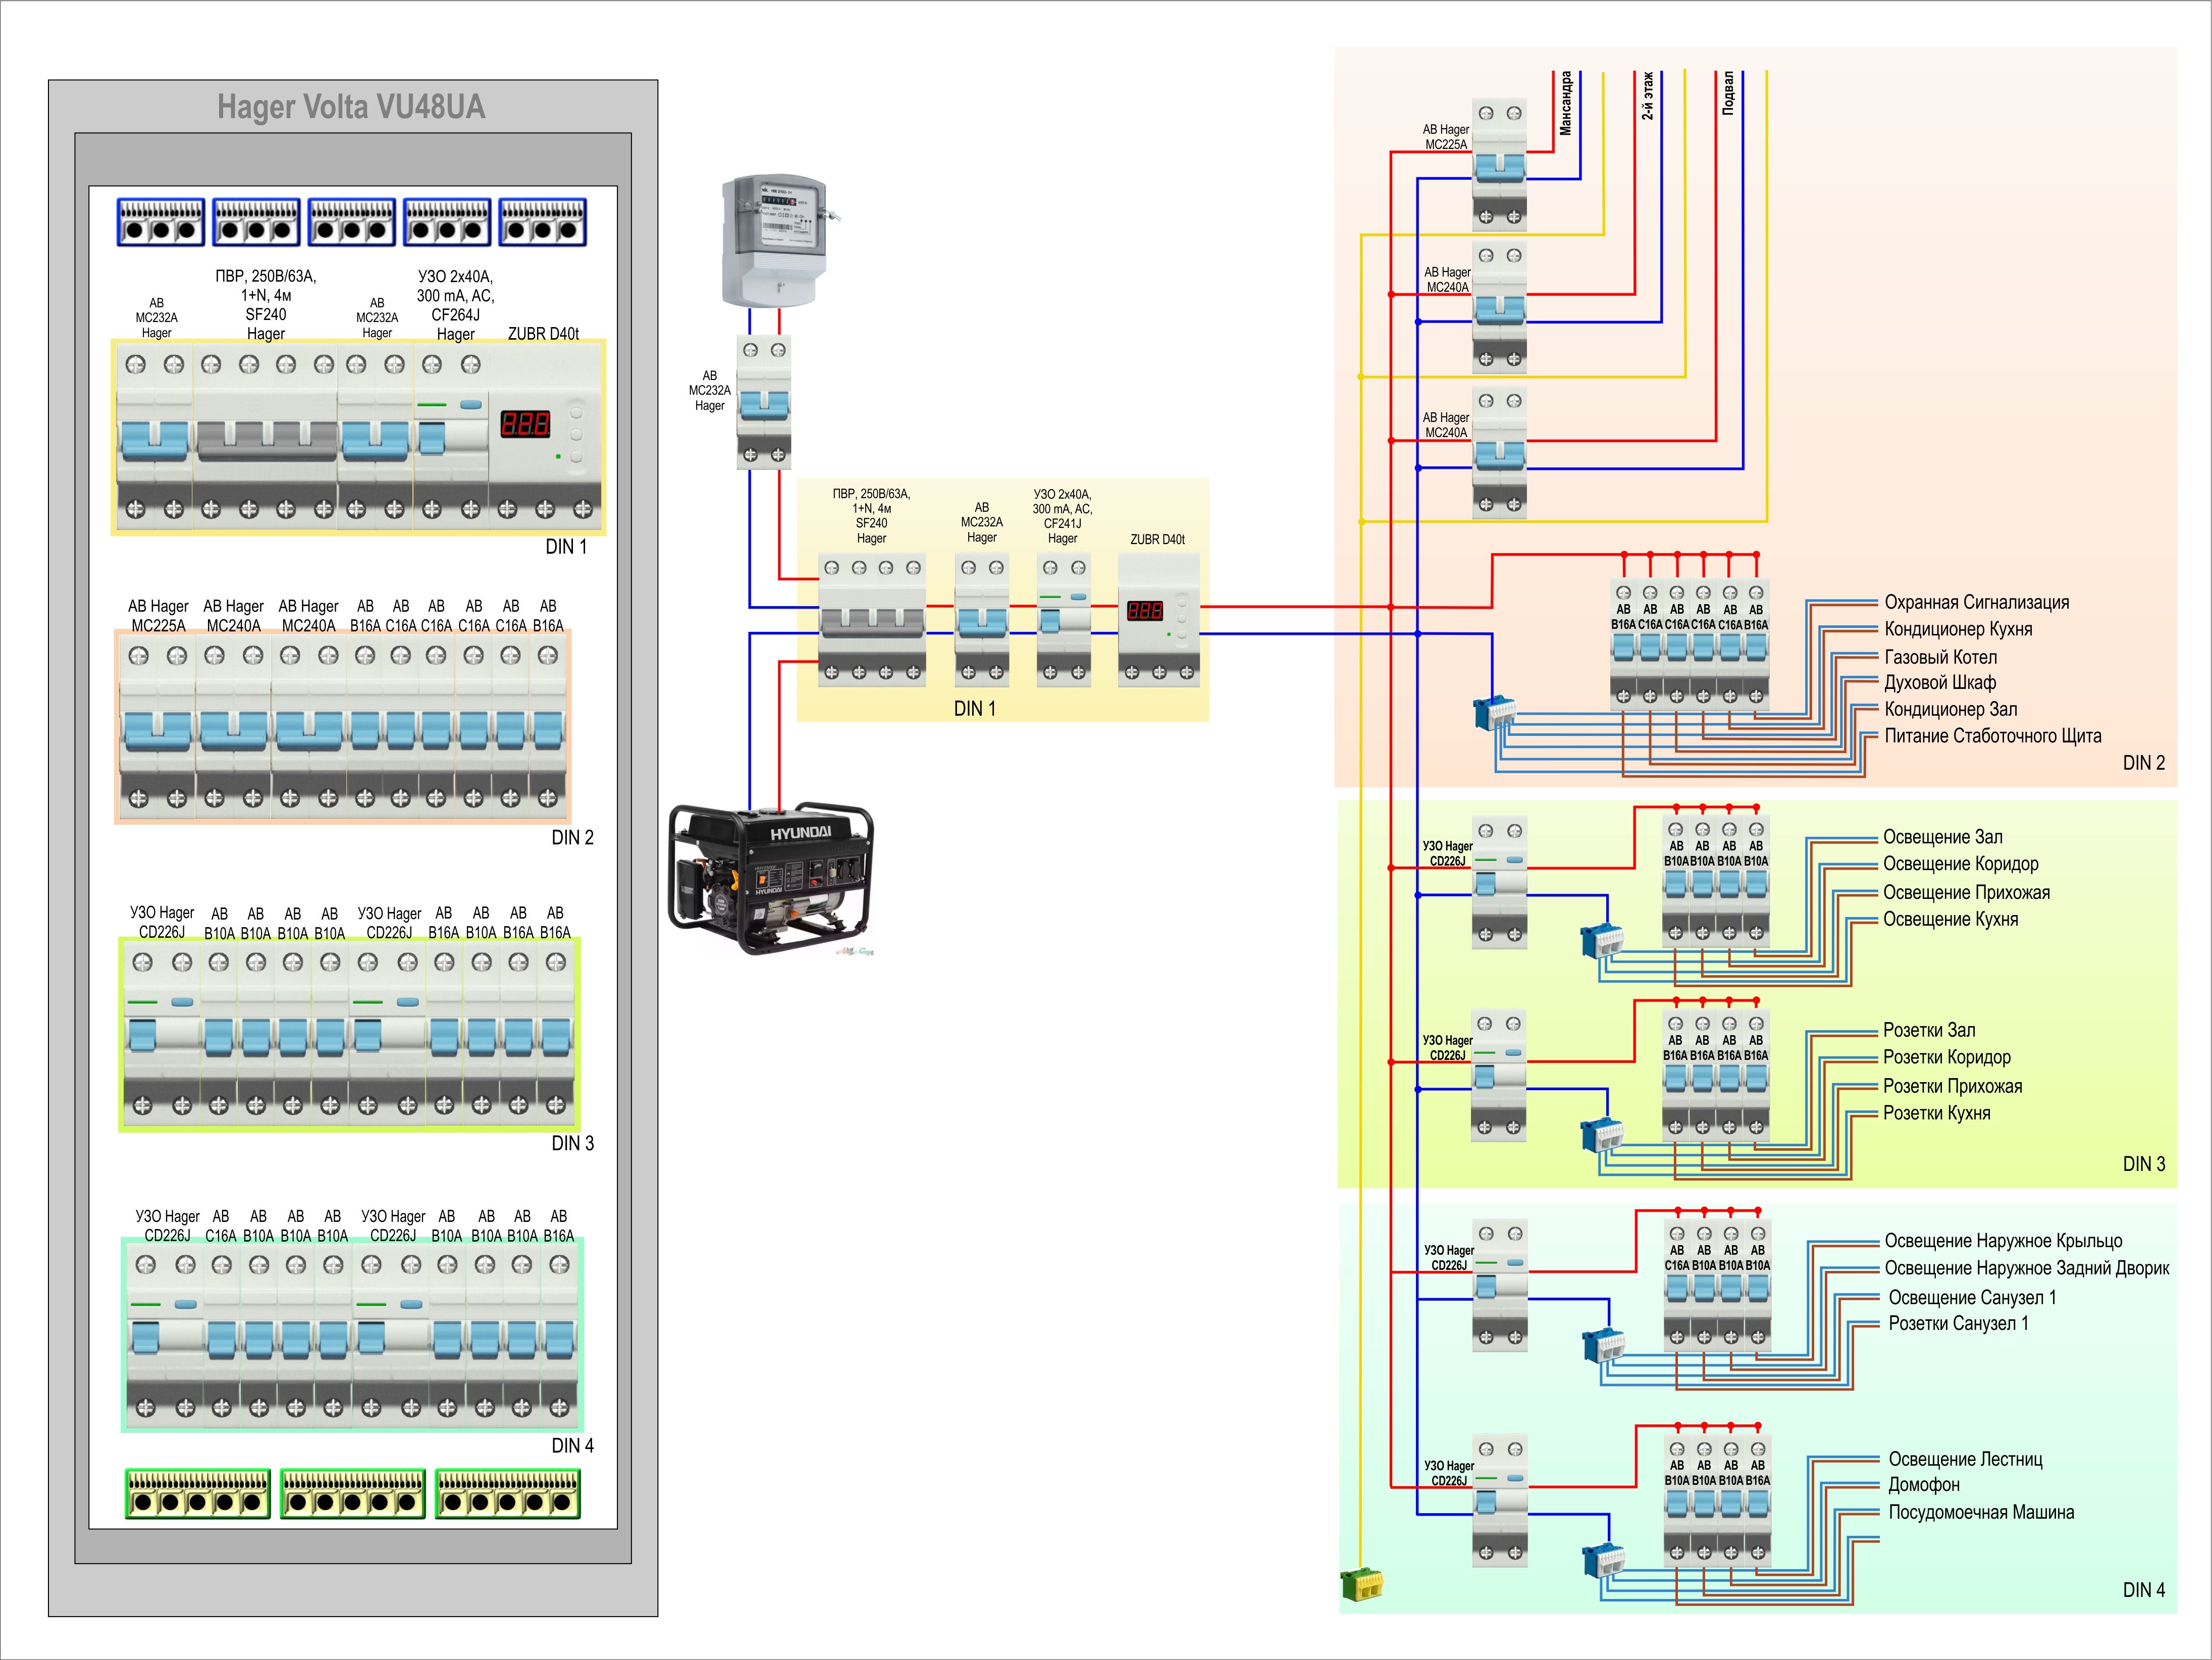The width and height of the screenshot is (2212, 1660).
Task: Select the Освещение Прихожая label
Action: (x=1967, y=892)
